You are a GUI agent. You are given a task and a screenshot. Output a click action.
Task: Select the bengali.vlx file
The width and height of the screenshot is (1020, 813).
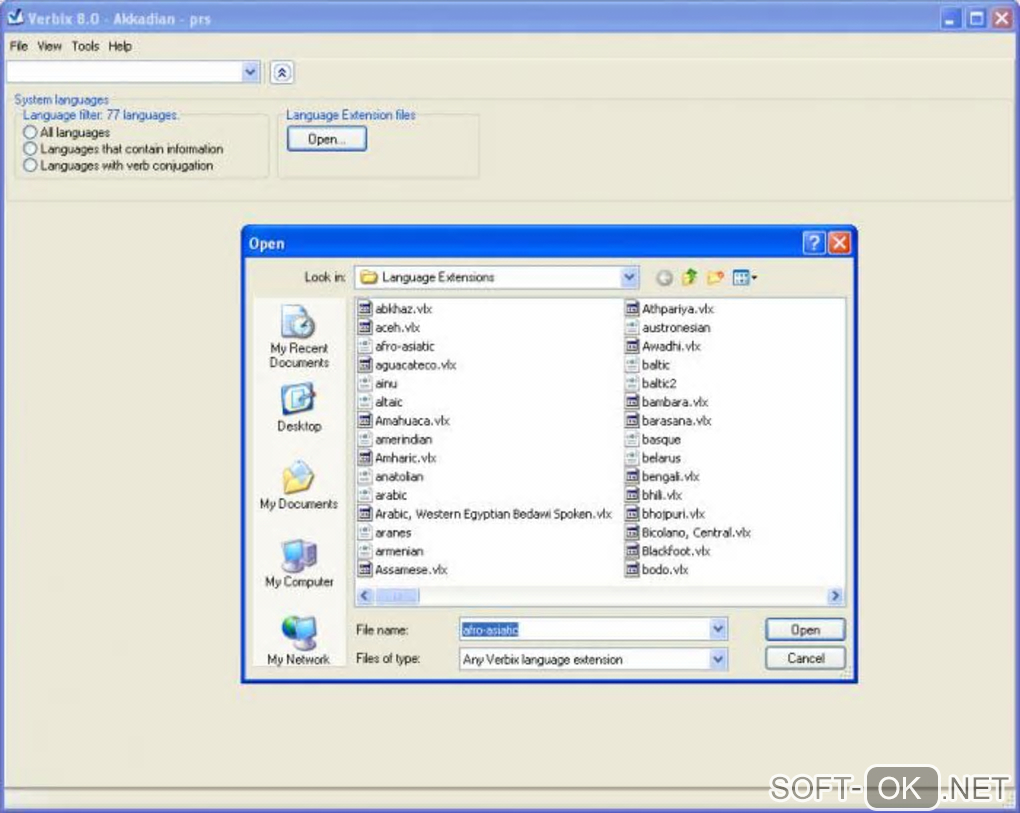(x=662, y=477)
